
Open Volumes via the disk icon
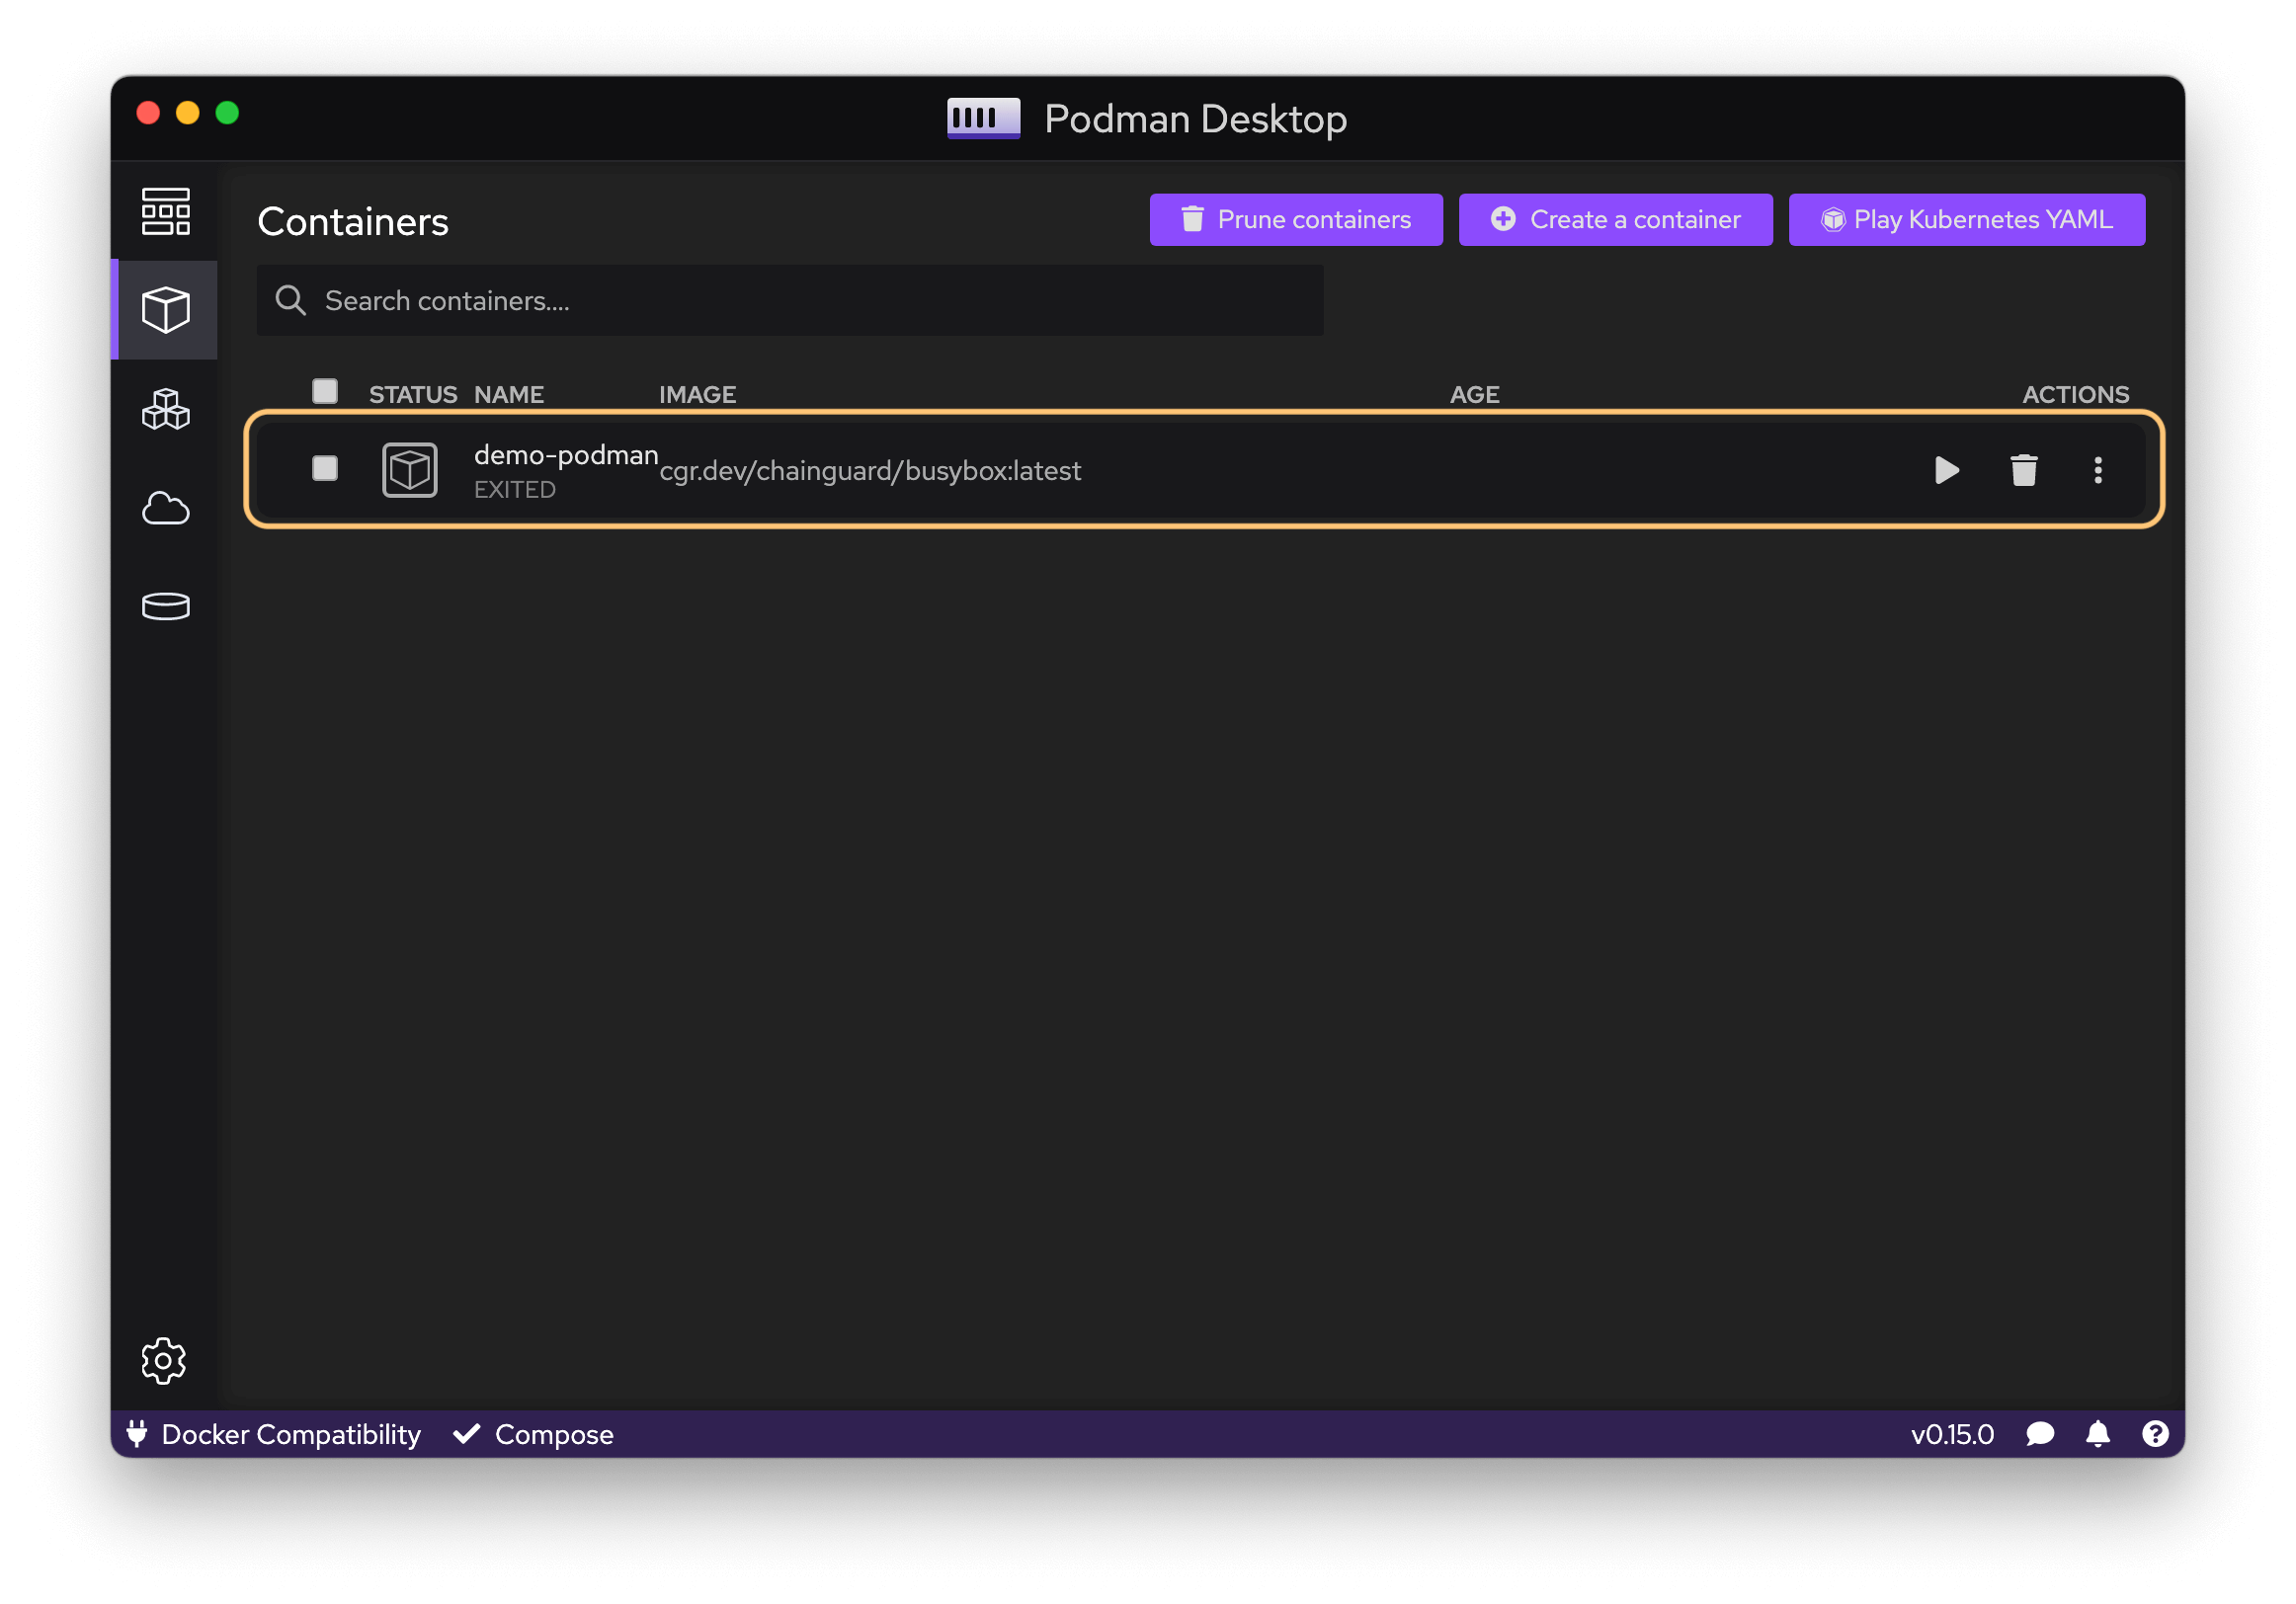(x=165, y=606)
